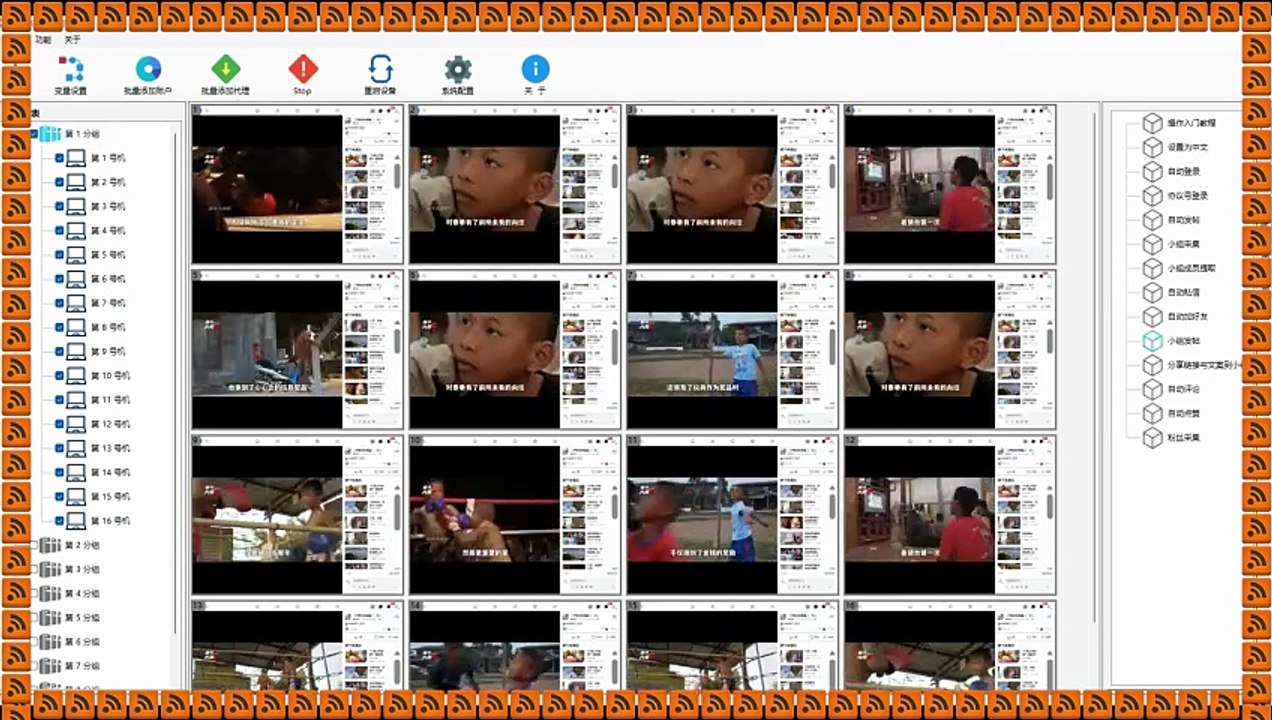Open device screen thumbnail number 4
Image resolution: width=1272 pixels, height=720 pixels.
(x=950, y=184)
